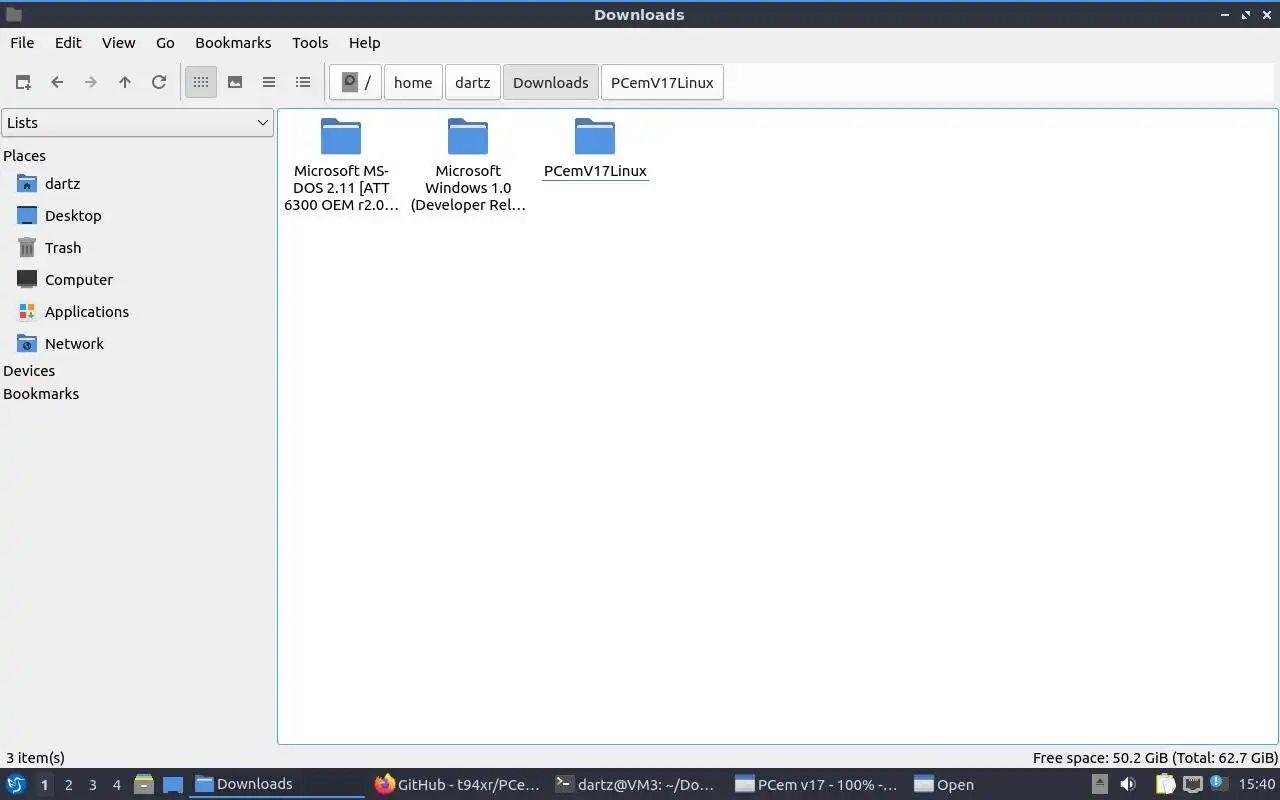Click 'Downloads' path bar button

pos(551,82)
